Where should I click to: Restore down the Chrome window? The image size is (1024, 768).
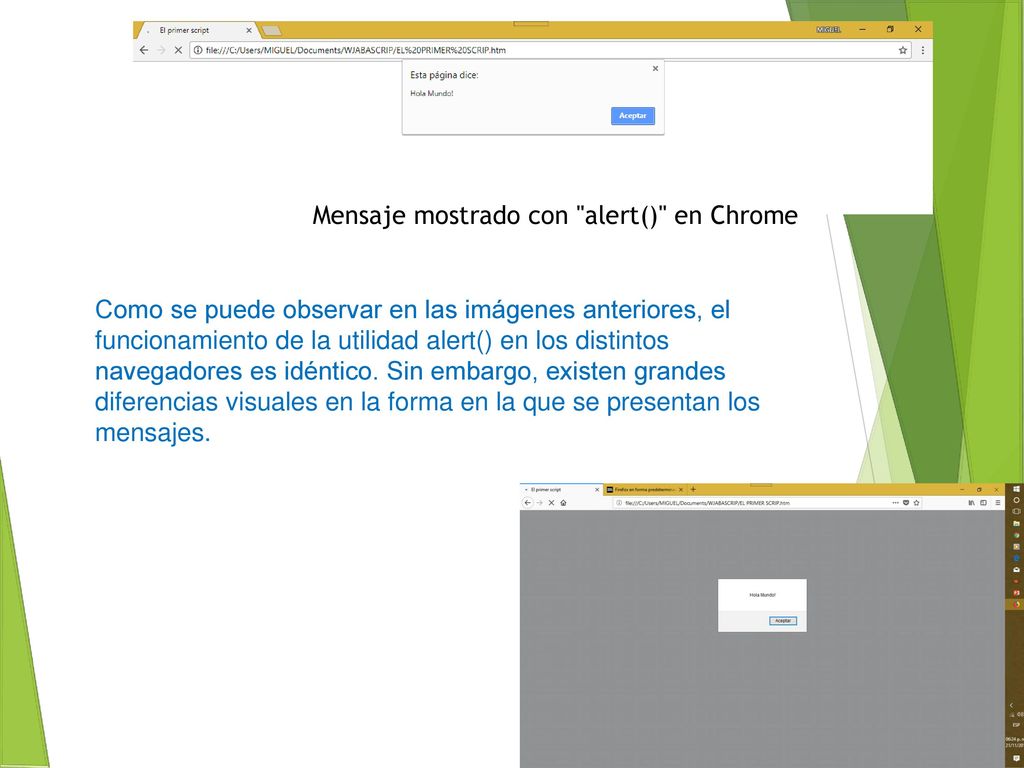(x=890, y=29)
